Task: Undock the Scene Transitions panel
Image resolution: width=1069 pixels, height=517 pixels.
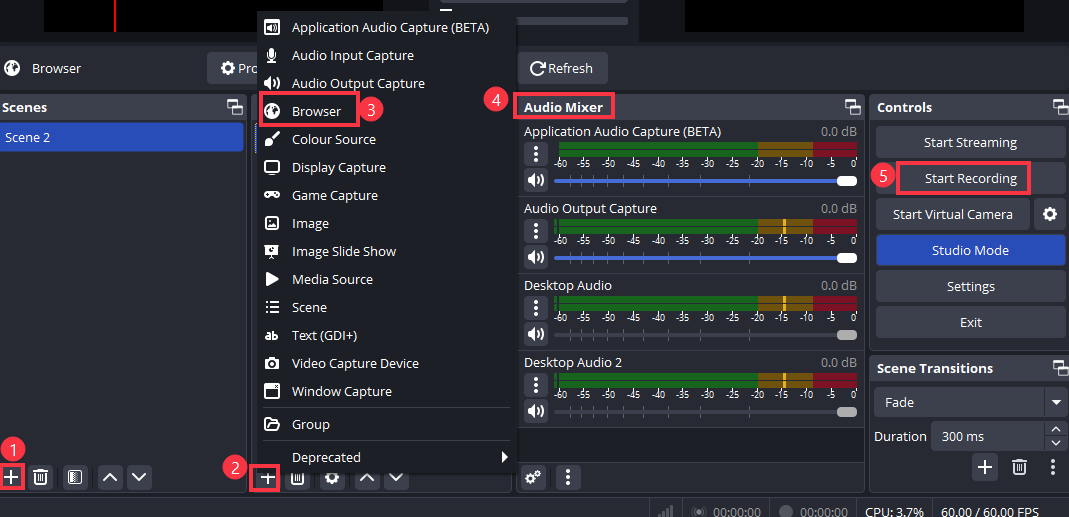Action: click(1060, 368)
